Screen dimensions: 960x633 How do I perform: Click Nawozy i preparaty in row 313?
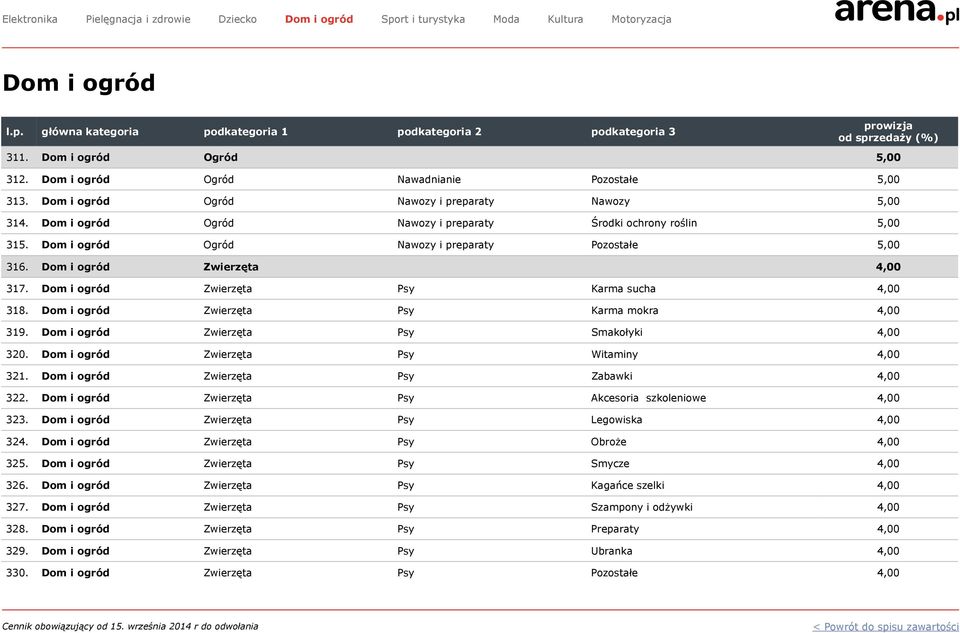tap(445, 201)
